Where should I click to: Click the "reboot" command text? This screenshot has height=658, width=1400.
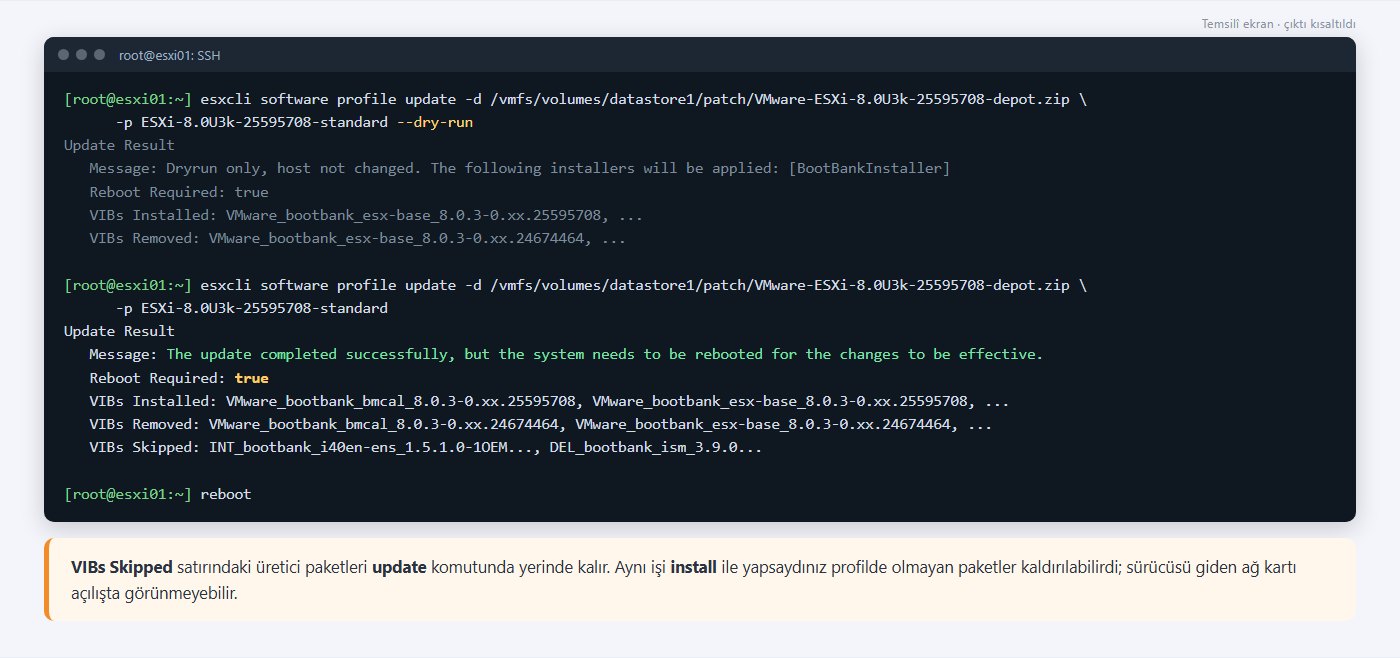coord(226,494)
